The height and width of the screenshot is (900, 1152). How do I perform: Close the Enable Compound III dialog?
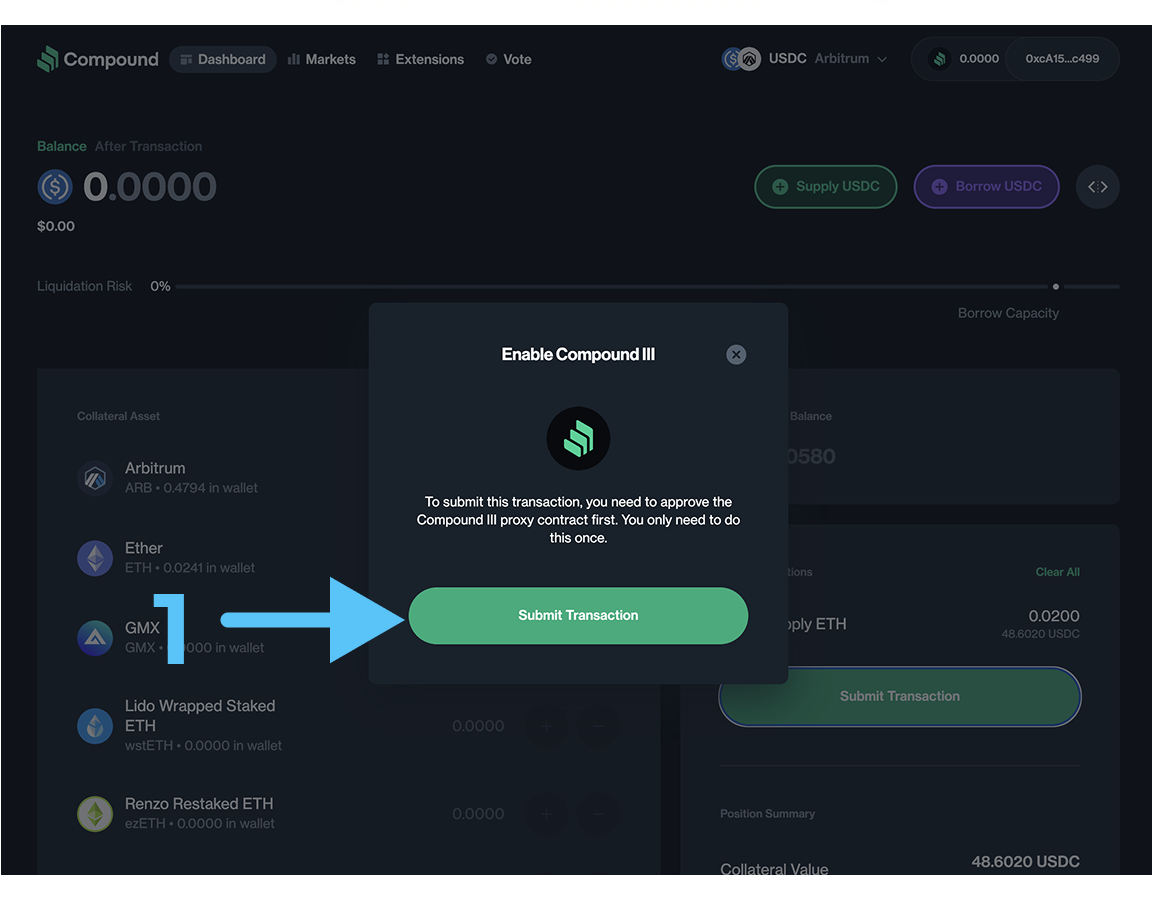(x=736, y=354)
